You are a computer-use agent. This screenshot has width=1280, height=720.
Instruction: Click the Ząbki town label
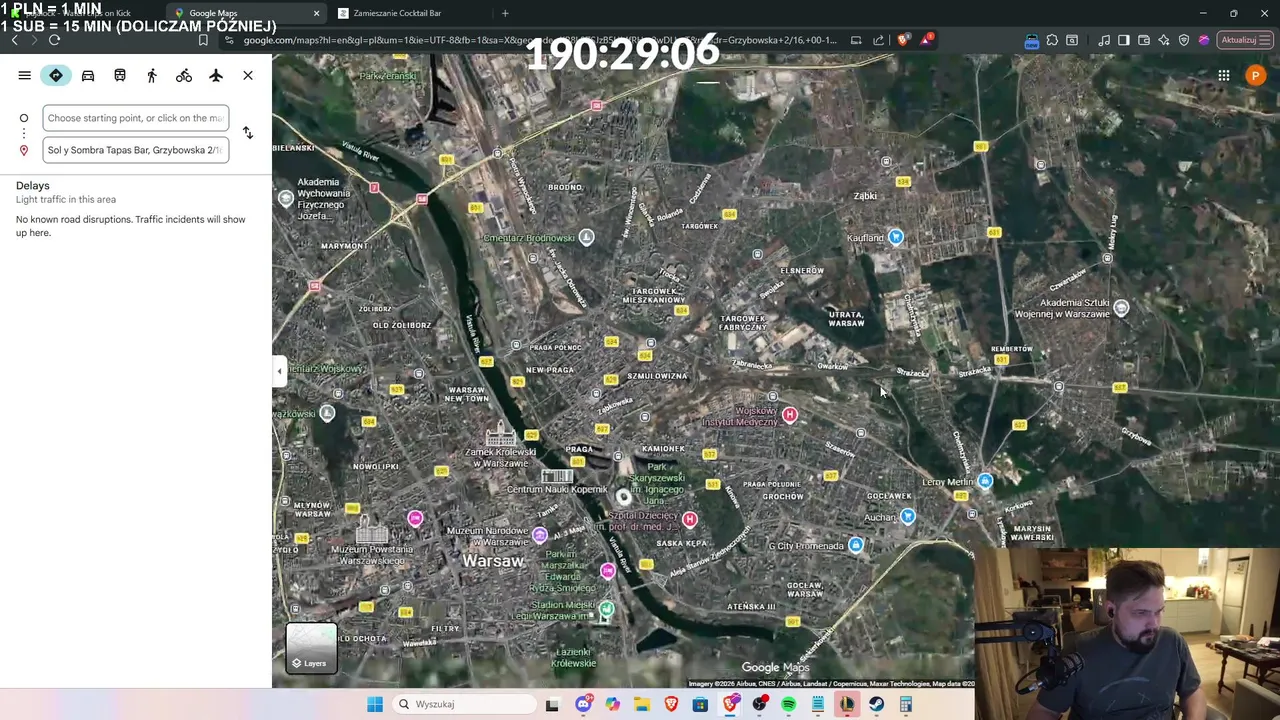(865, 196)
